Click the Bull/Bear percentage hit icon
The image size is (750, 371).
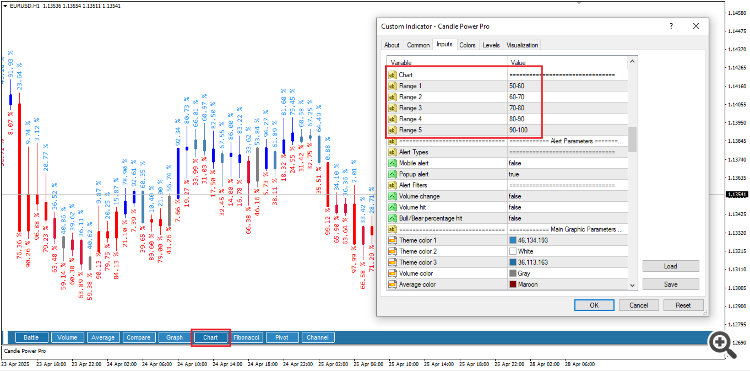(392, 218)
